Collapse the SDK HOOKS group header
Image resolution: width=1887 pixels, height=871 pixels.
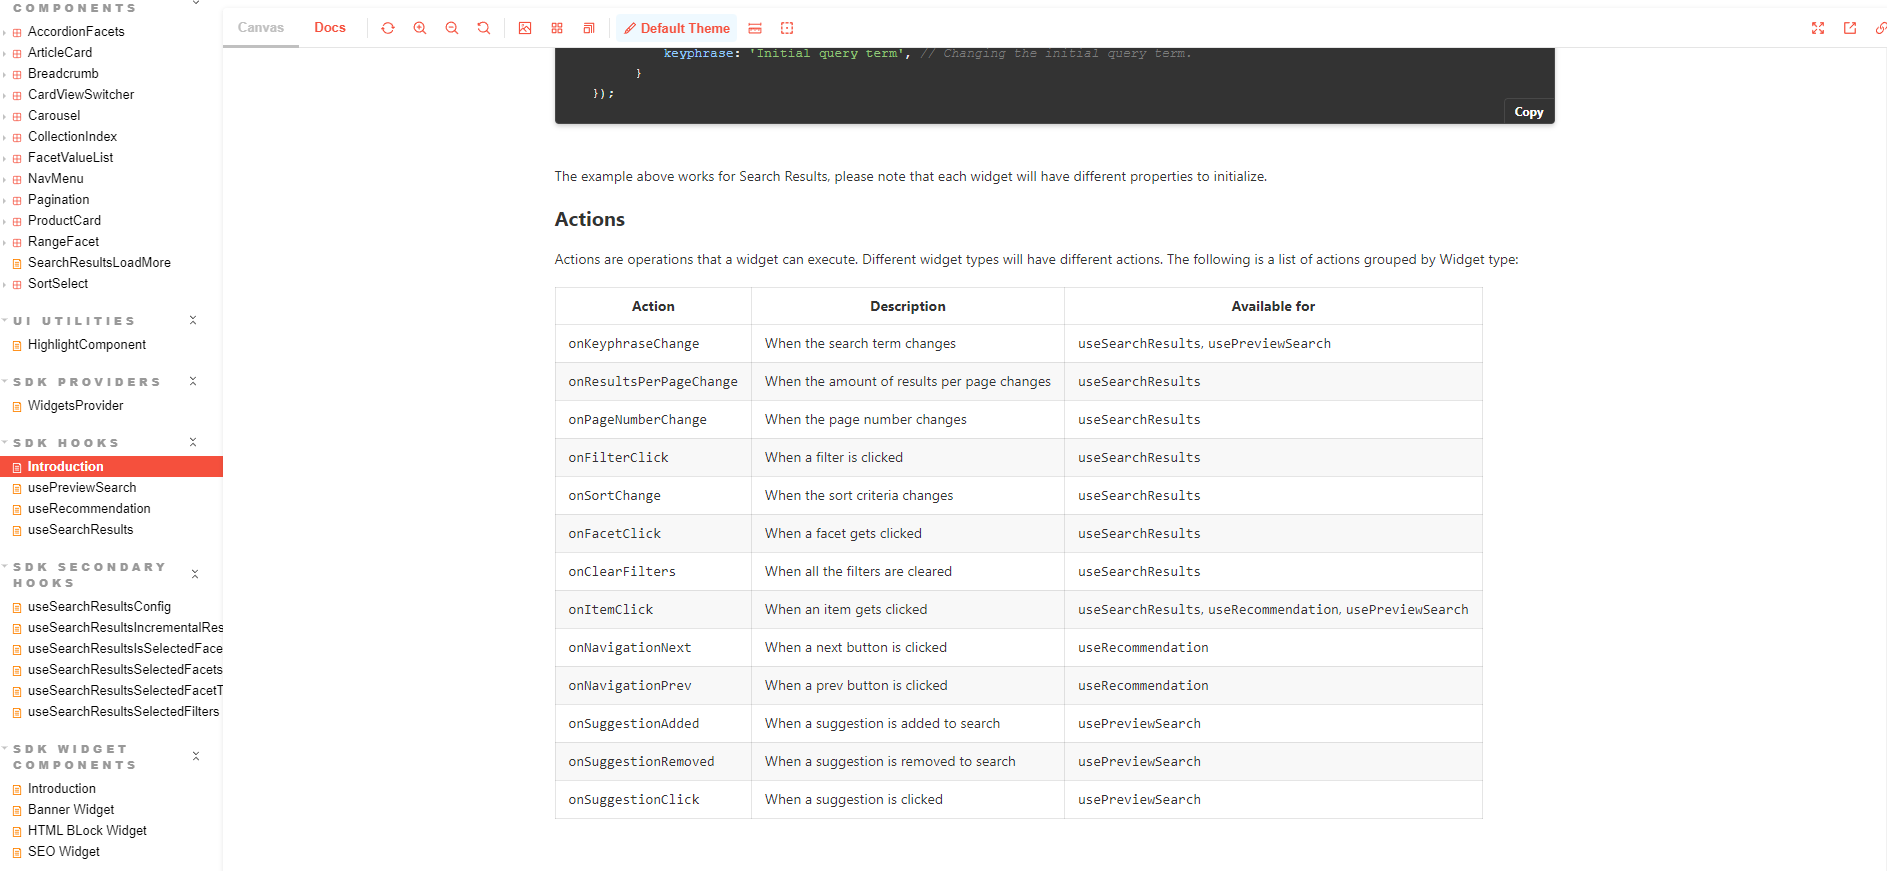(x=66, y=443)
